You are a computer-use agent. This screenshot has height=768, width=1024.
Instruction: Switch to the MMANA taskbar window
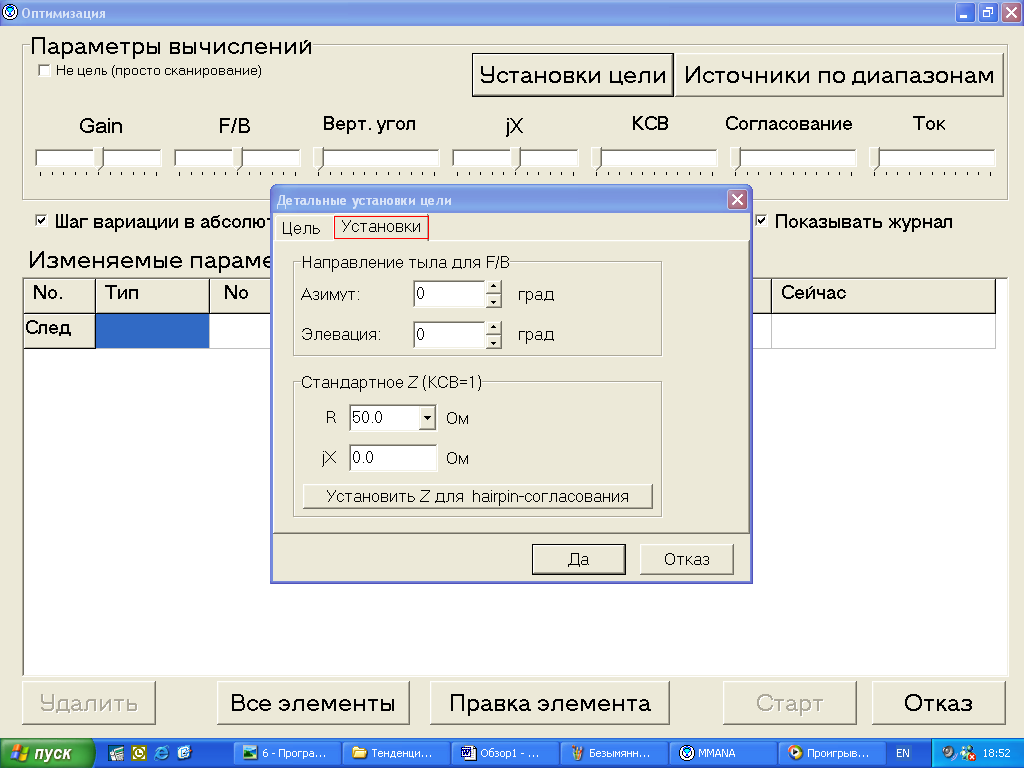pos(724,753)
